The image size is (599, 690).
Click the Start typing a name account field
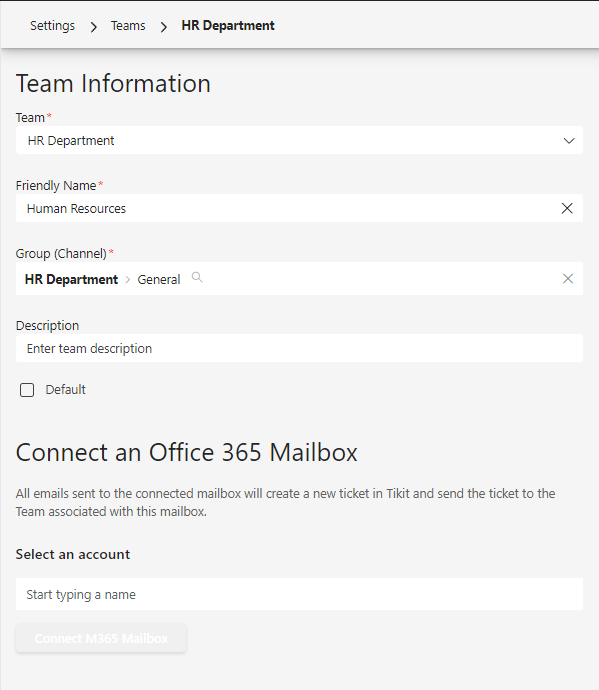tap(299, 594)
